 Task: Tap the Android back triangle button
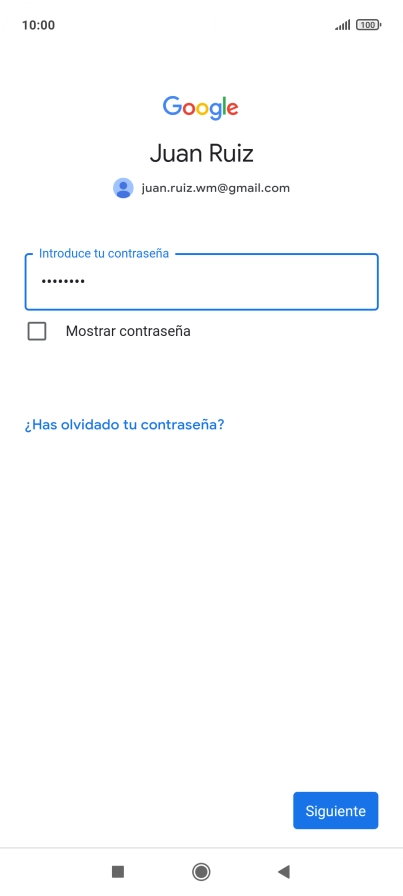coord(284,871)
